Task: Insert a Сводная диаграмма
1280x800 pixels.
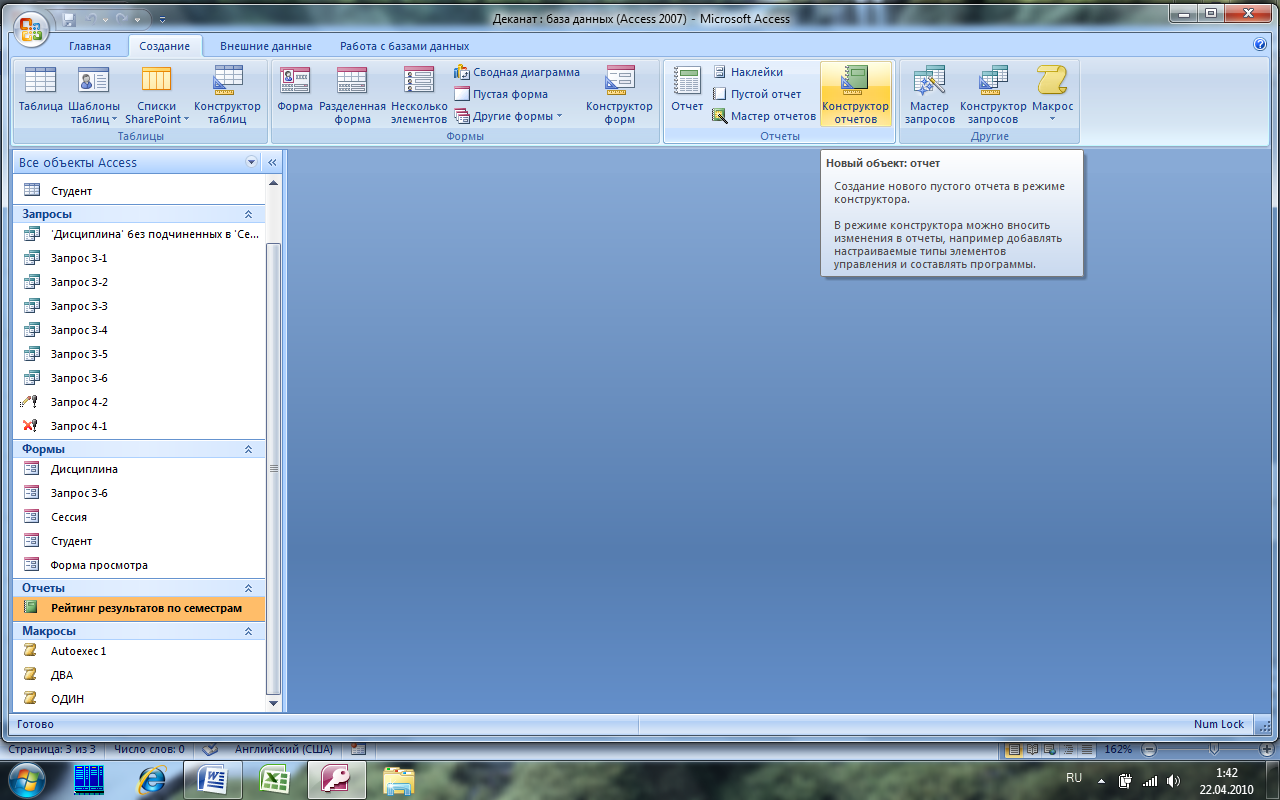Action: coord(517,72)
